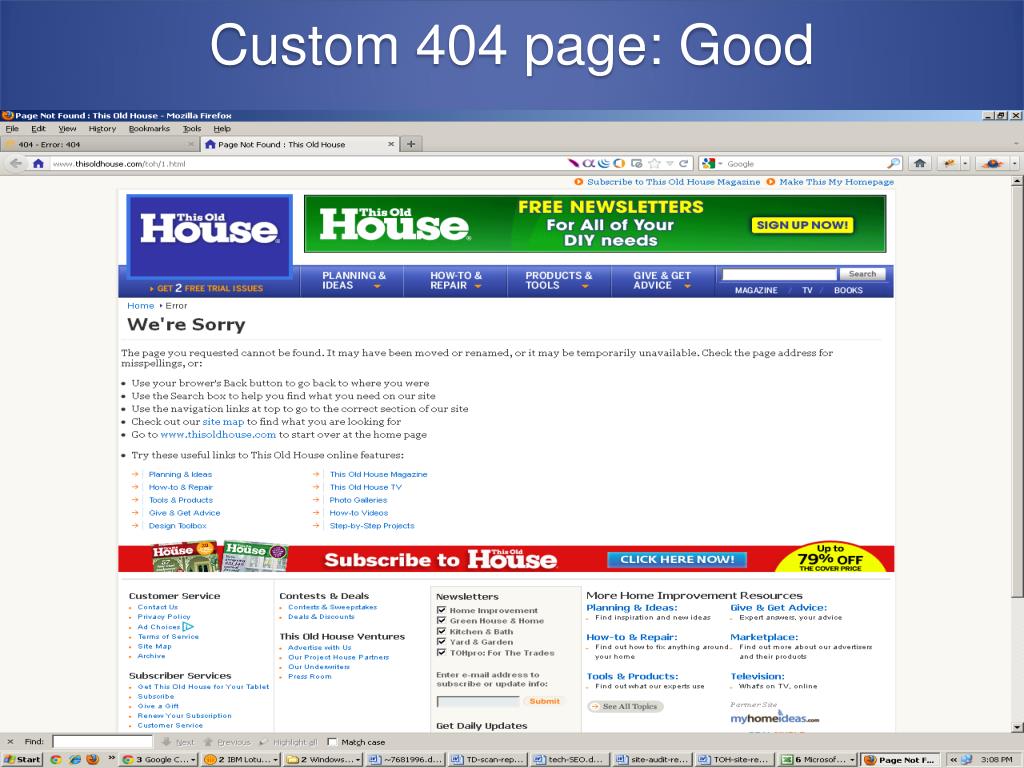Close the Page Not Found tab
The image size is (1024, 768).
(391, 144)
